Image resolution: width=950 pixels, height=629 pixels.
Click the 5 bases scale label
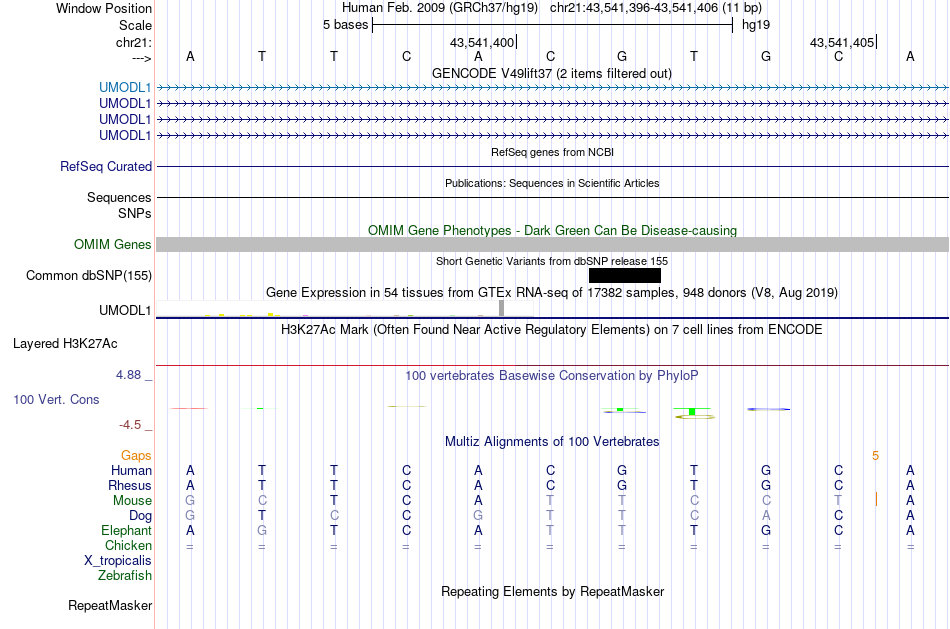[345, 25]
